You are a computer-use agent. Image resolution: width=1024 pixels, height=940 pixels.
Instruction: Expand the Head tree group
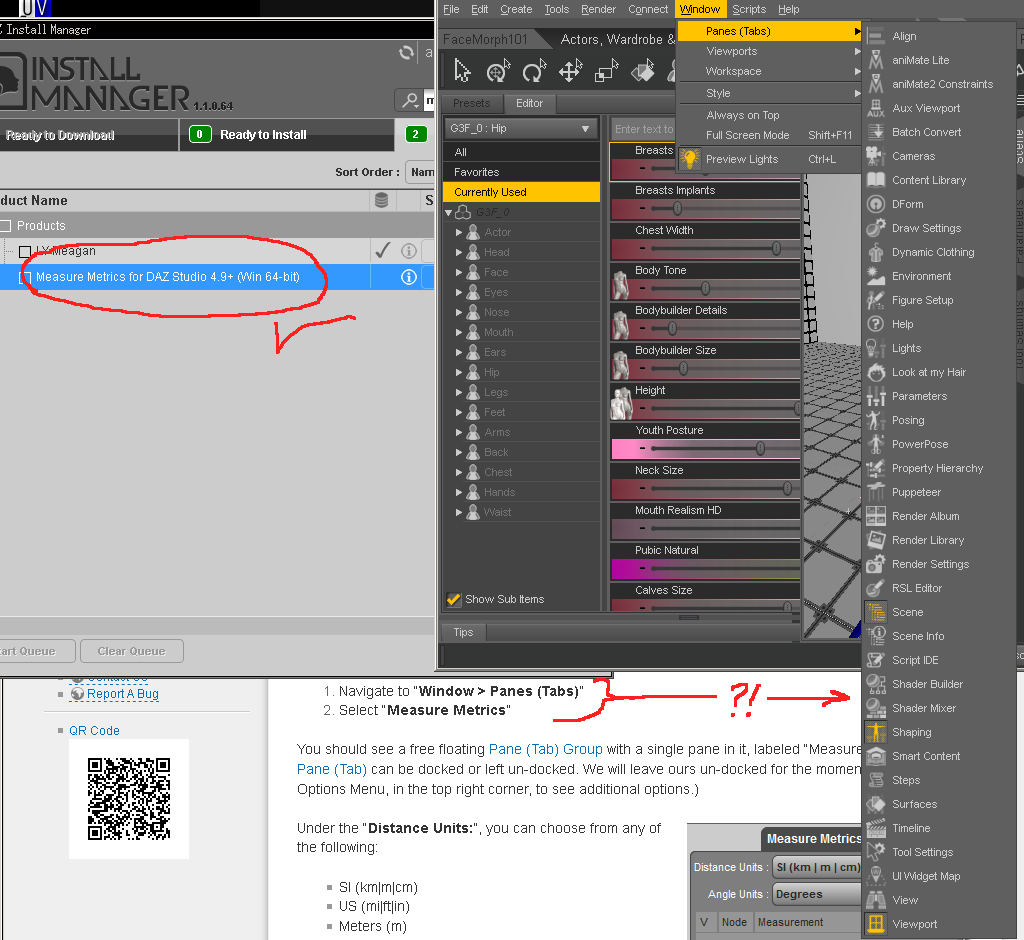(x=458, y=252)
